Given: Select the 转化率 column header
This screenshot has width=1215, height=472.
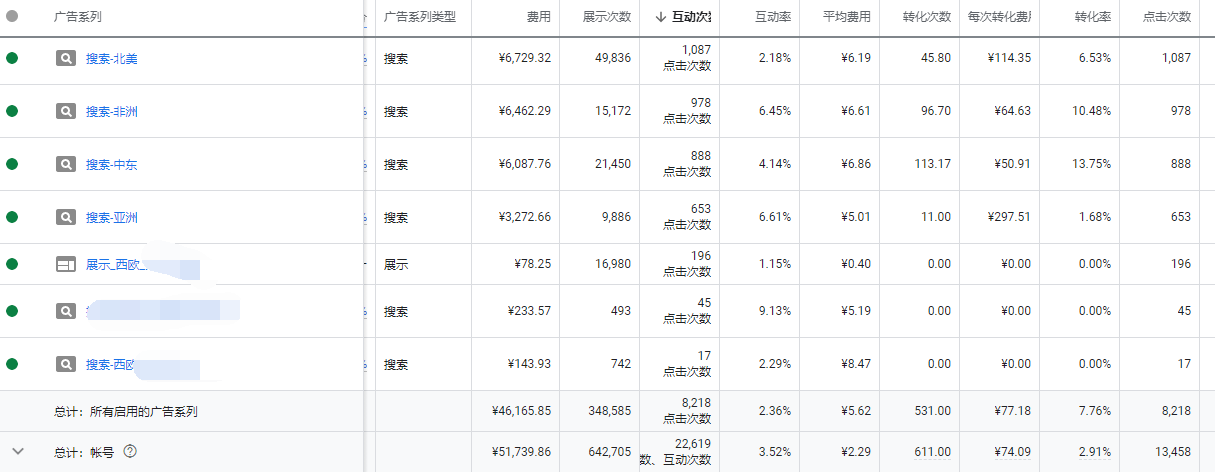Looking at the screenshot, I should point(1092,17).
